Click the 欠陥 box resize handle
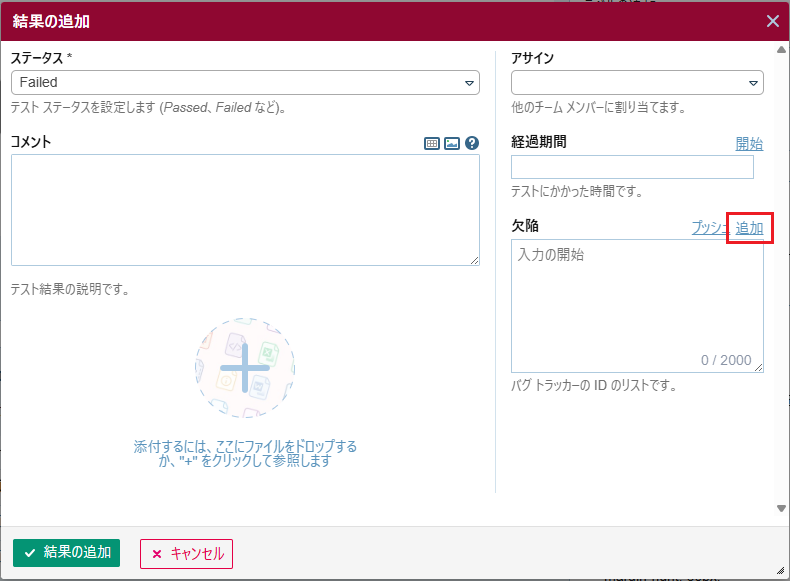 (759, 368)
